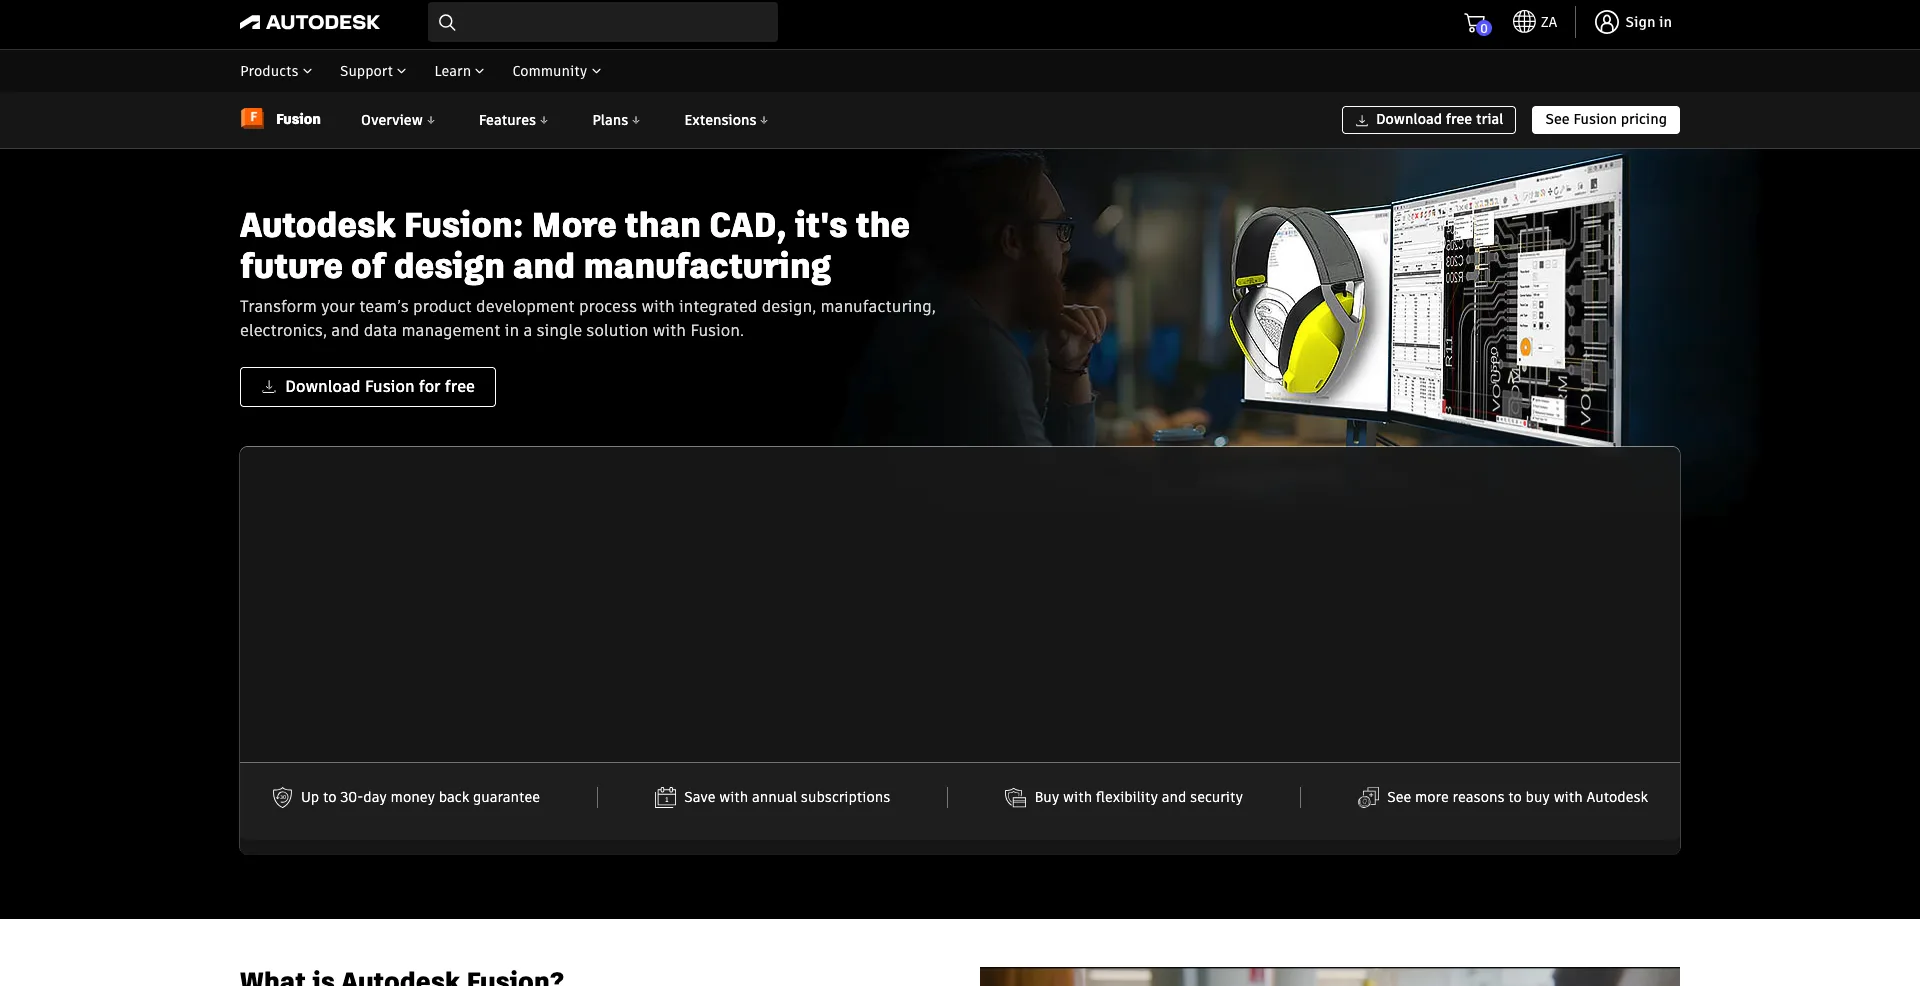Open the shopping cart icon
The height and width of the screenshot is (986, 1920).
(x=1476, y=23)
